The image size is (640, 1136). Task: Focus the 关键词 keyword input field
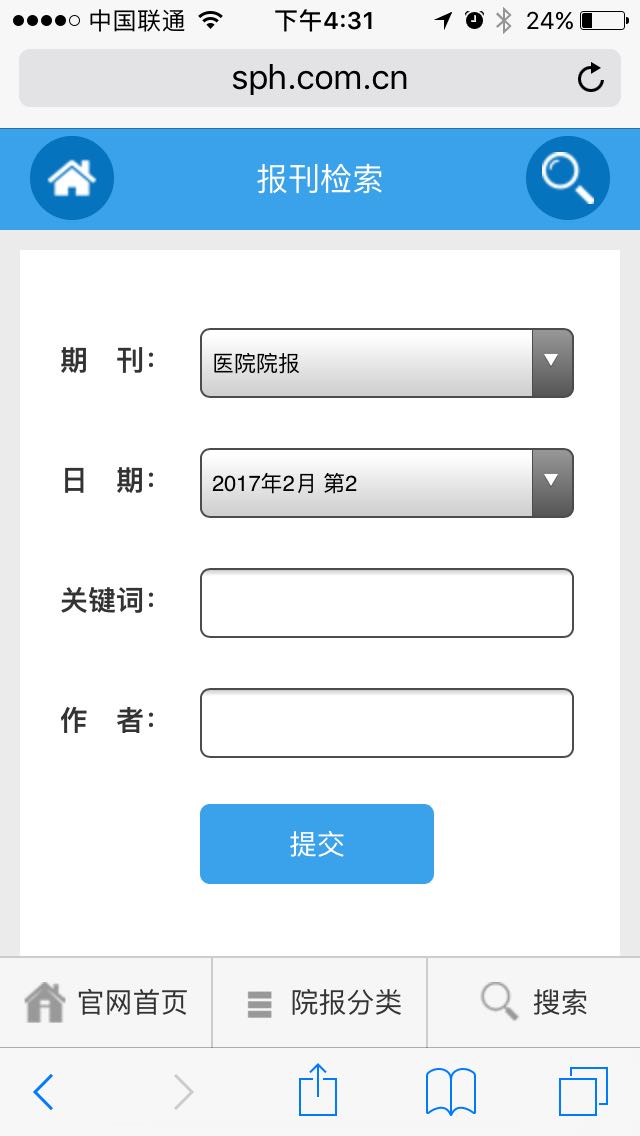[386, 603]
